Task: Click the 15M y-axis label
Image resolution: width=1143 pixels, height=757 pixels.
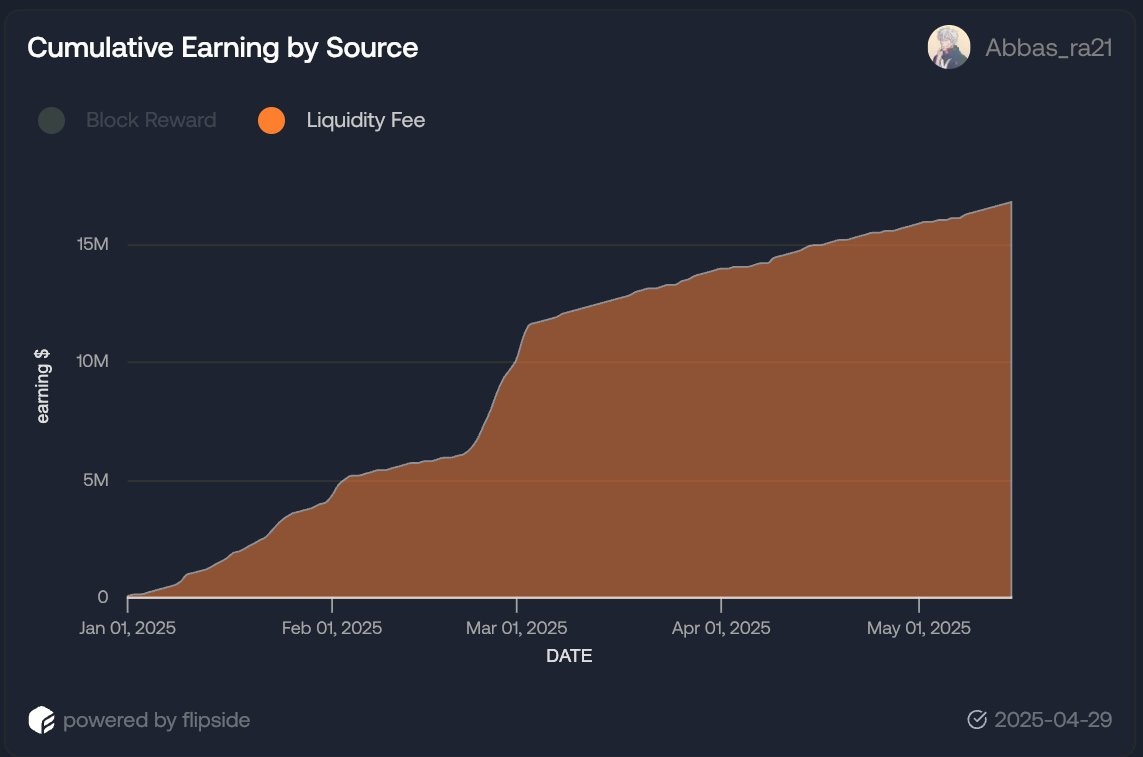Action: click(93, 244)
